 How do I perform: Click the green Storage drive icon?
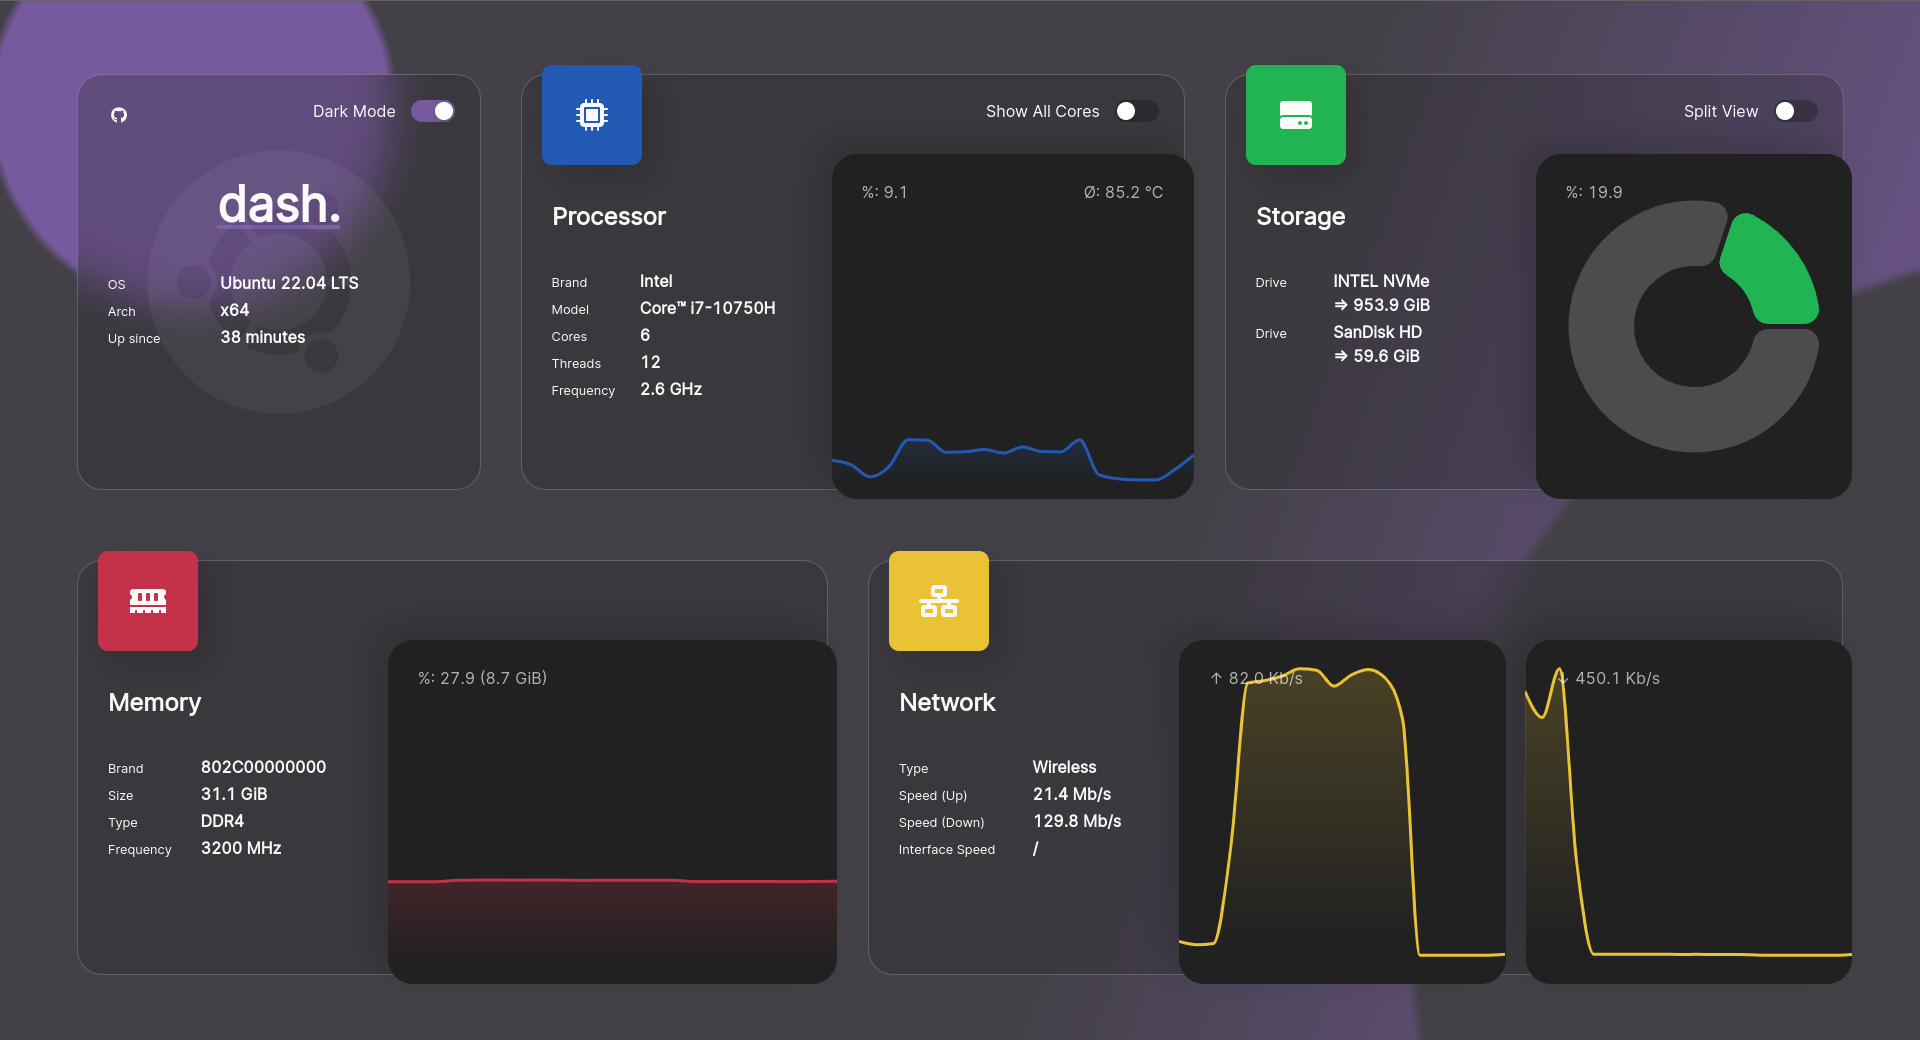(x=1295, y=114)
